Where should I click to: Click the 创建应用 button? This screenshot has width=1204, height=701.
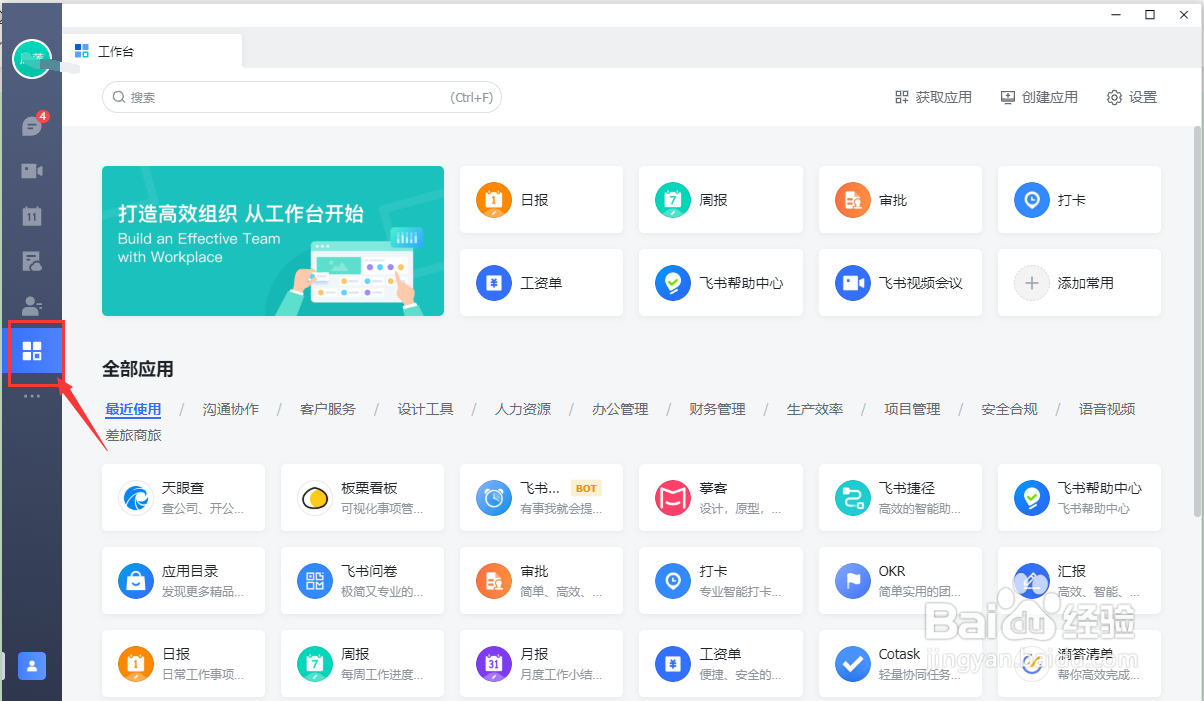(x=1039, y=97)
